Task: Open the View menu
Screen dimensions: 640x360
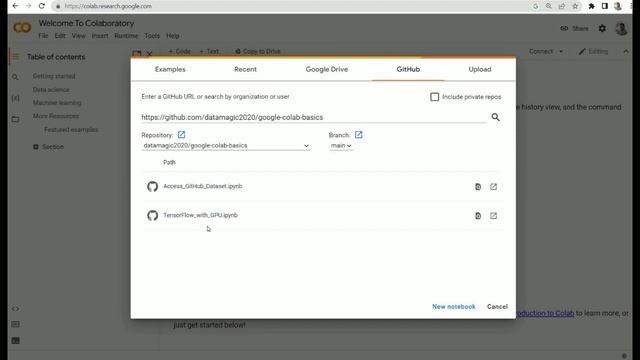Action: pyautogui.click(x=78, y=36)
